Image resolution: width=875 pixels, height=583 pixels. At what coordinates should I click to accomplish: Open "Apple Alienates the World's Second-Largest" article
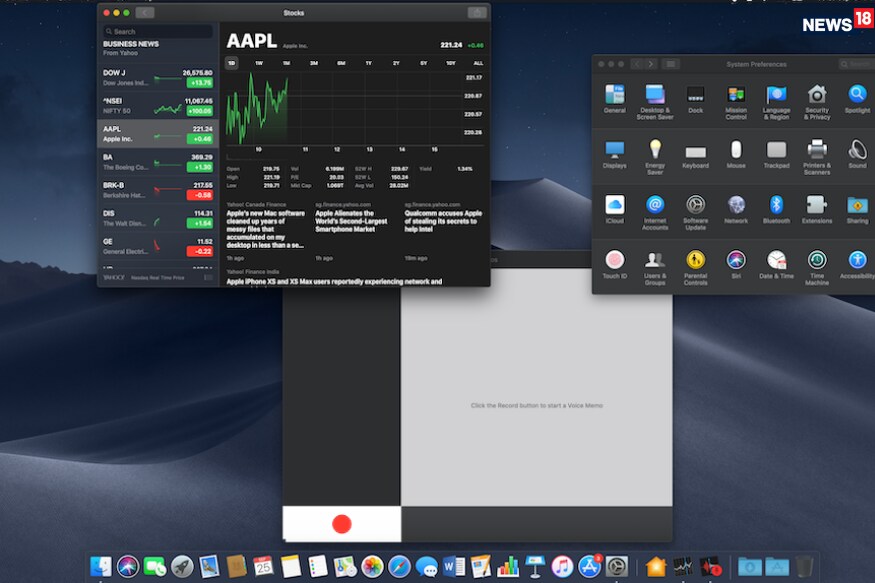click(353, 232)
